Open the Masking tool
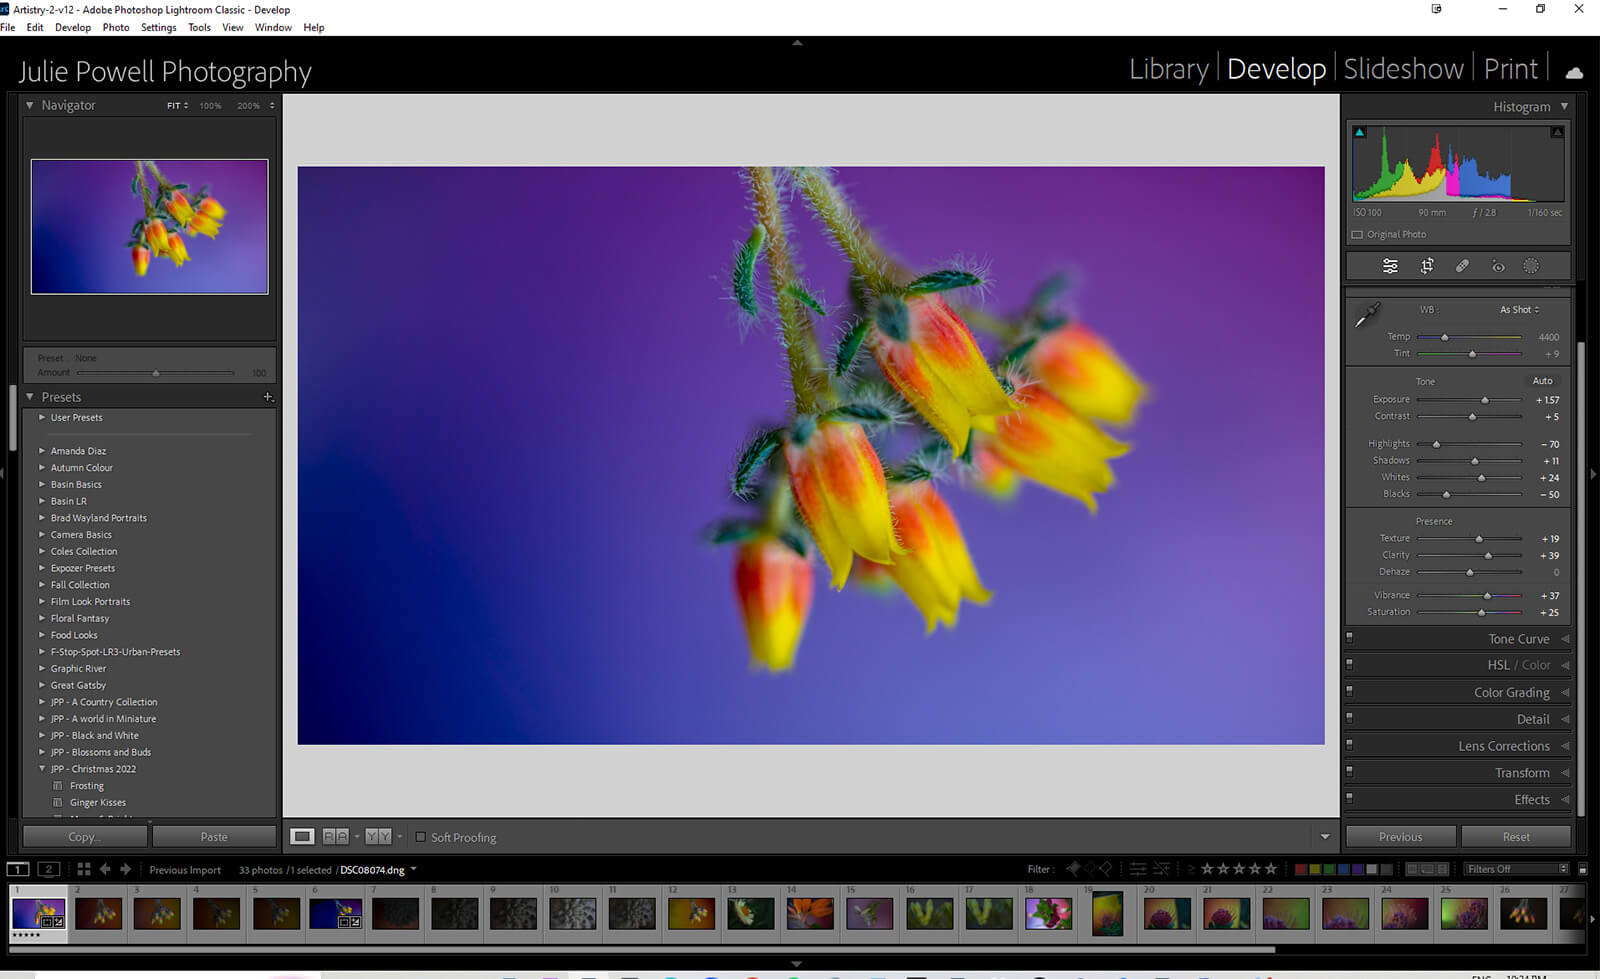Viewport: 1600px width, 979px height. pos(1531,266)
